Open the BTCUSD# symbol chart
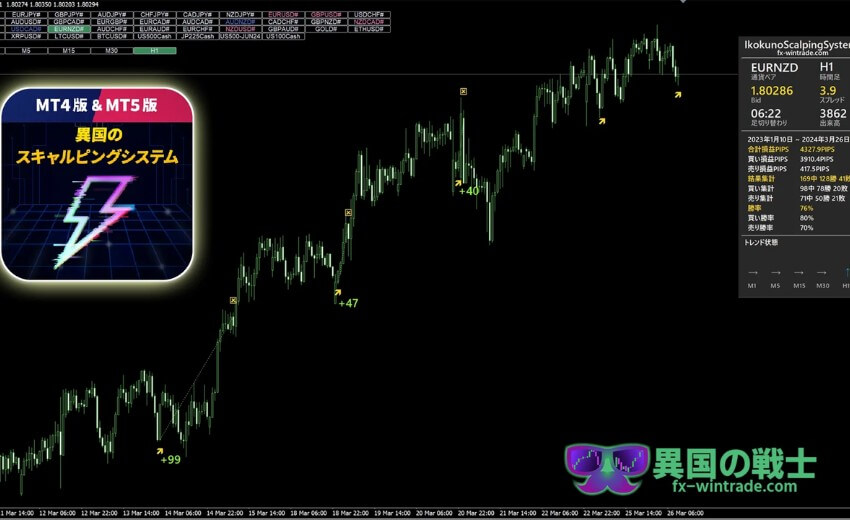This screenshot has height=520, width=850. 112,36
